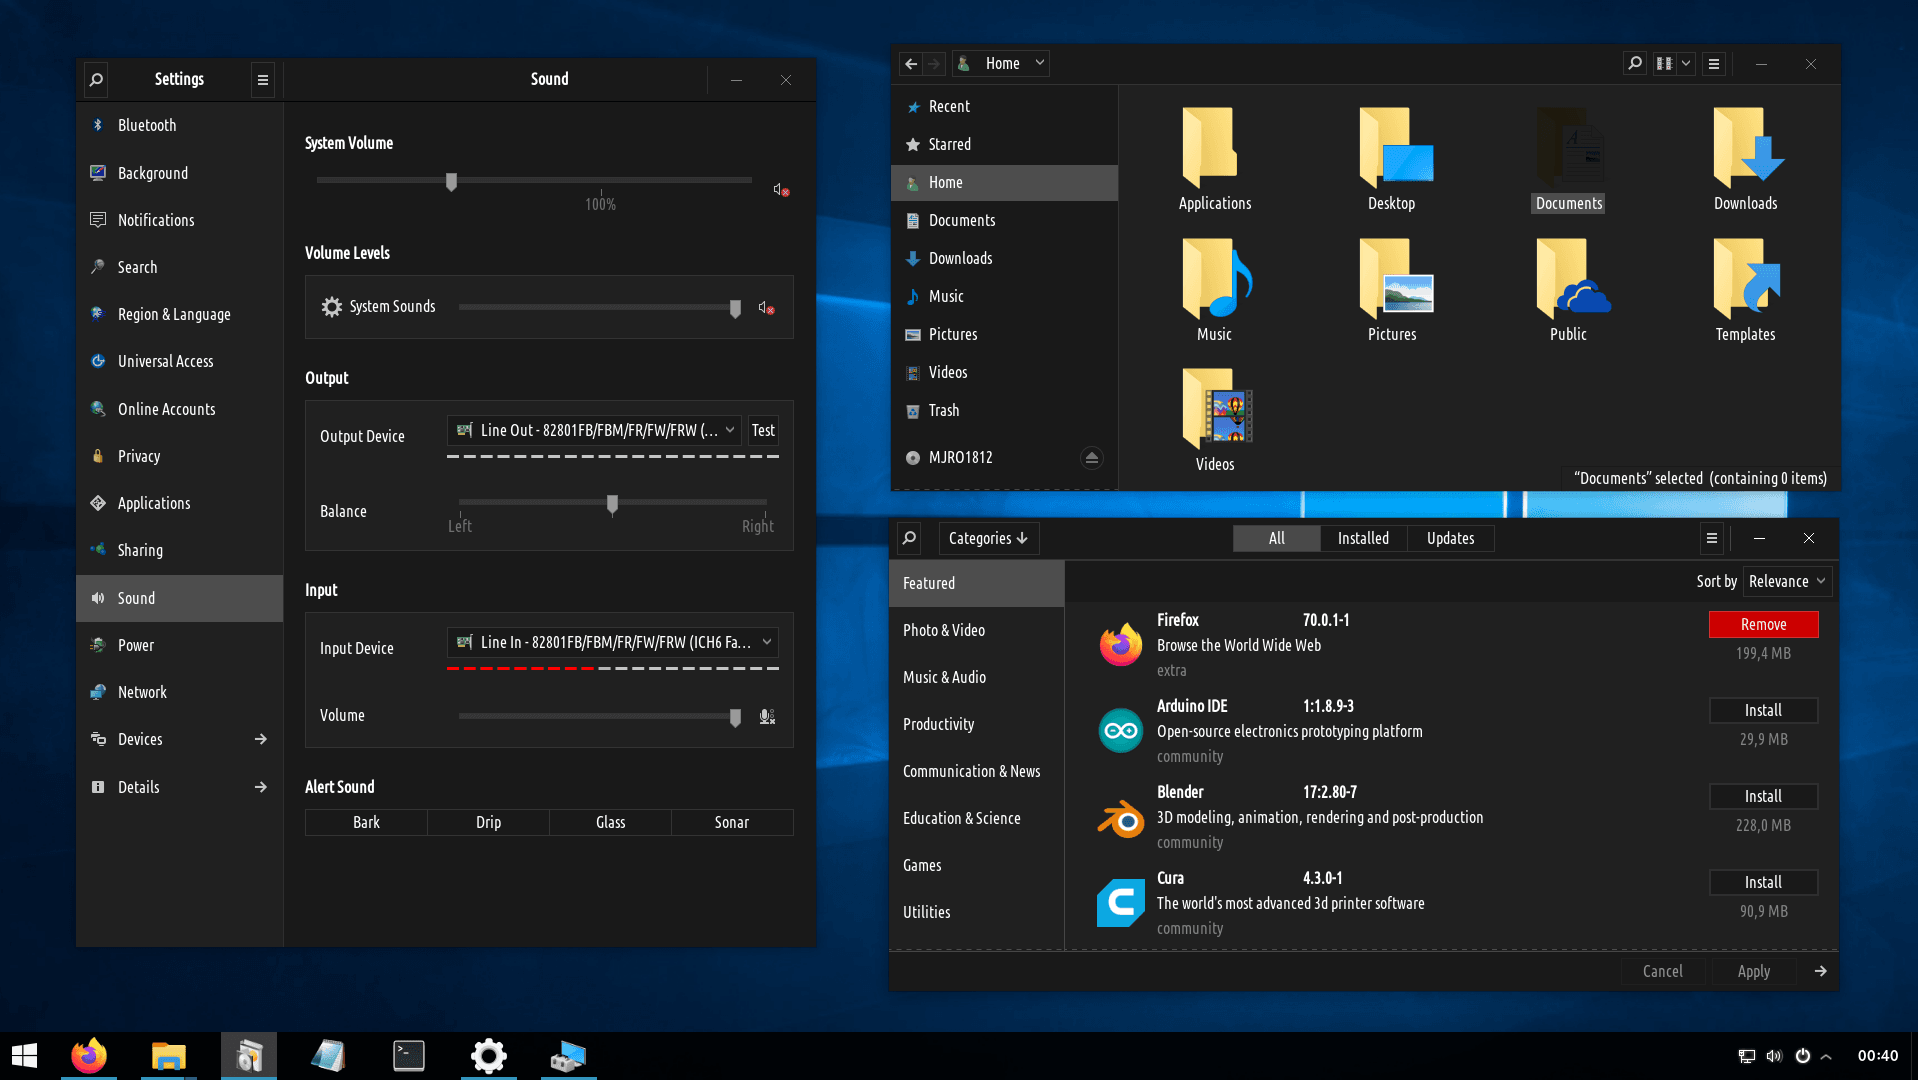Select the Glass alert sound
The height and width of the screenshot is (1080, 1918).
pos(610,822)
